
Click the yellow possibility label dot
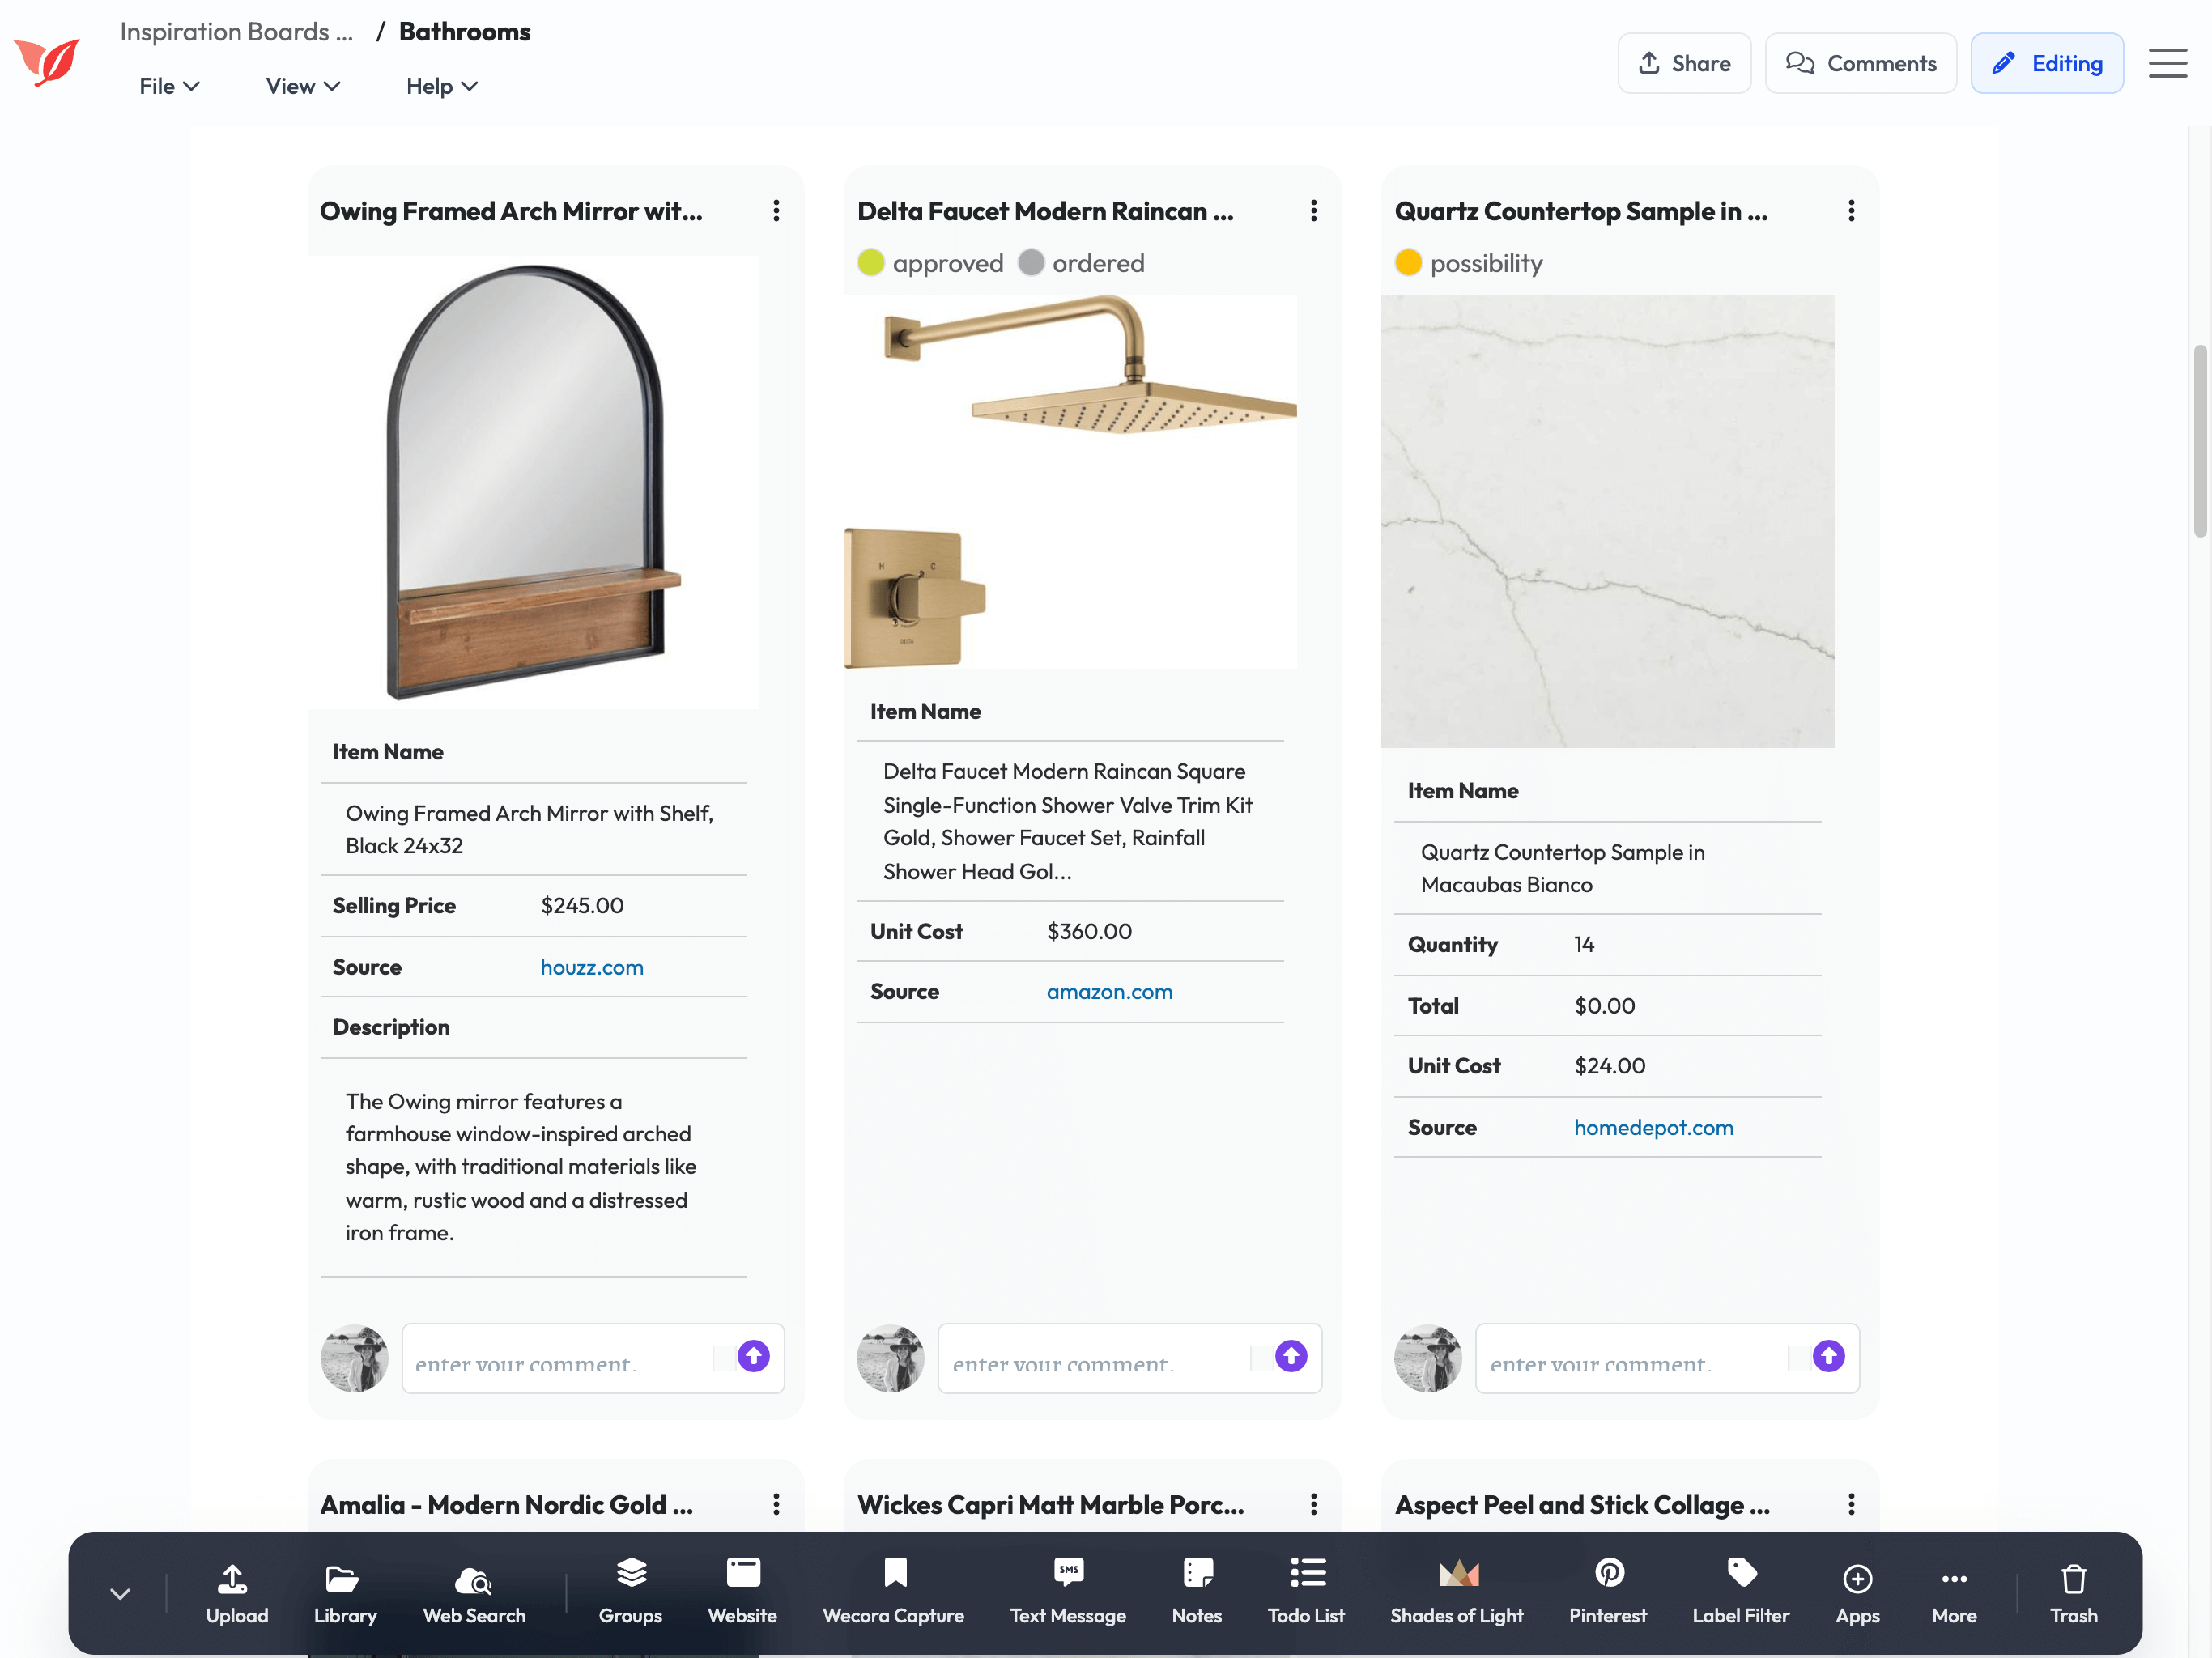pyautogui.click(x=1408, y=263)
